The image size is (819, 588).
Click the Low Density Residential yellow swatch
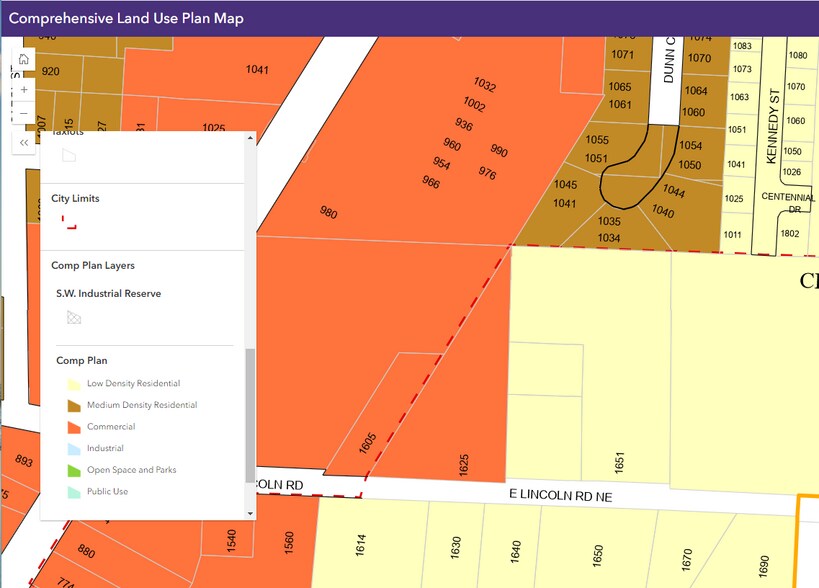click(x=73, y=384)
